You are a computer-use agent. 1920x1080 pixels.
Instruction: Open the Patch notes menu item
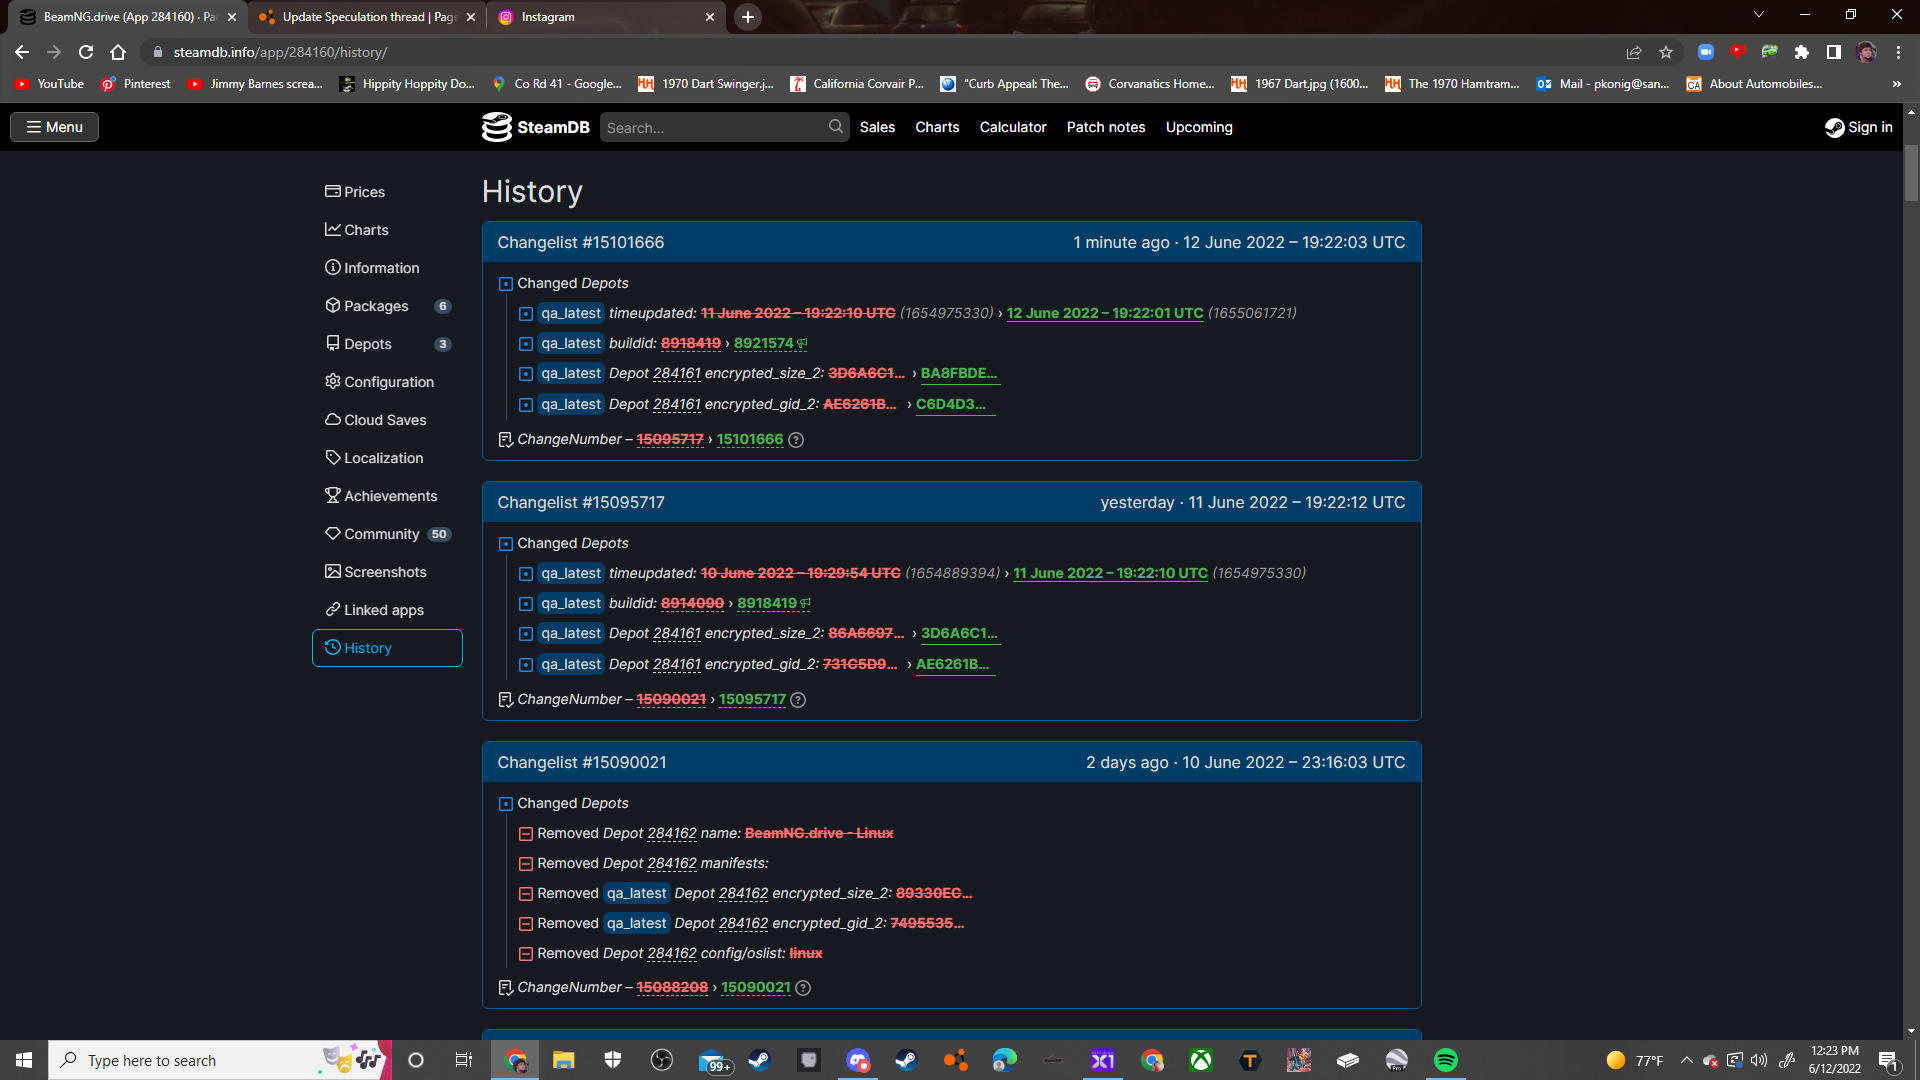[1106, 127]
